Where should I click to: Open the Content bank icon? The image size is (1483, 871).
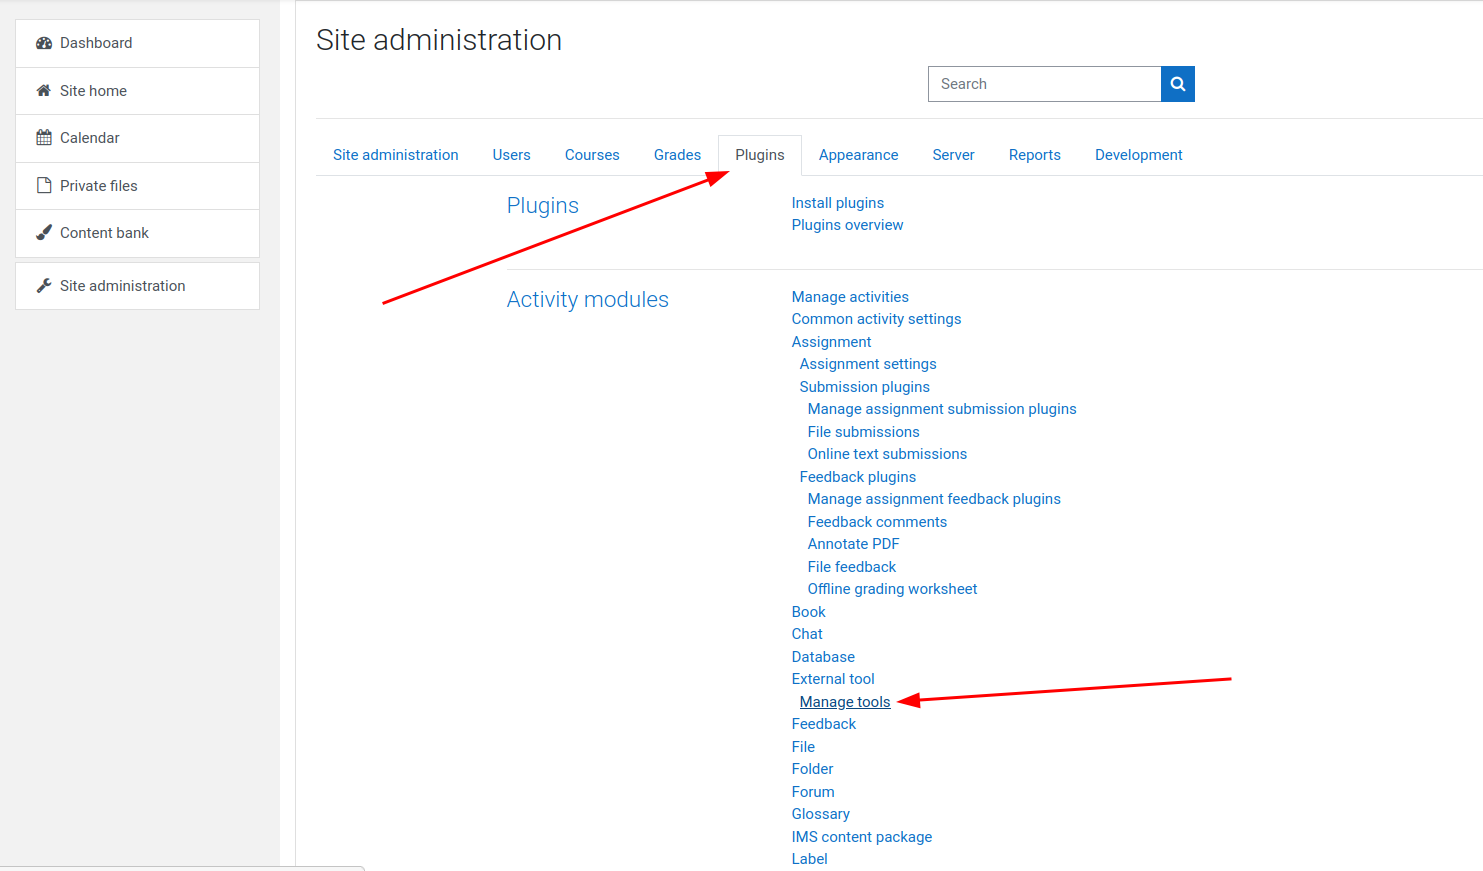click(x=42, y=232)
